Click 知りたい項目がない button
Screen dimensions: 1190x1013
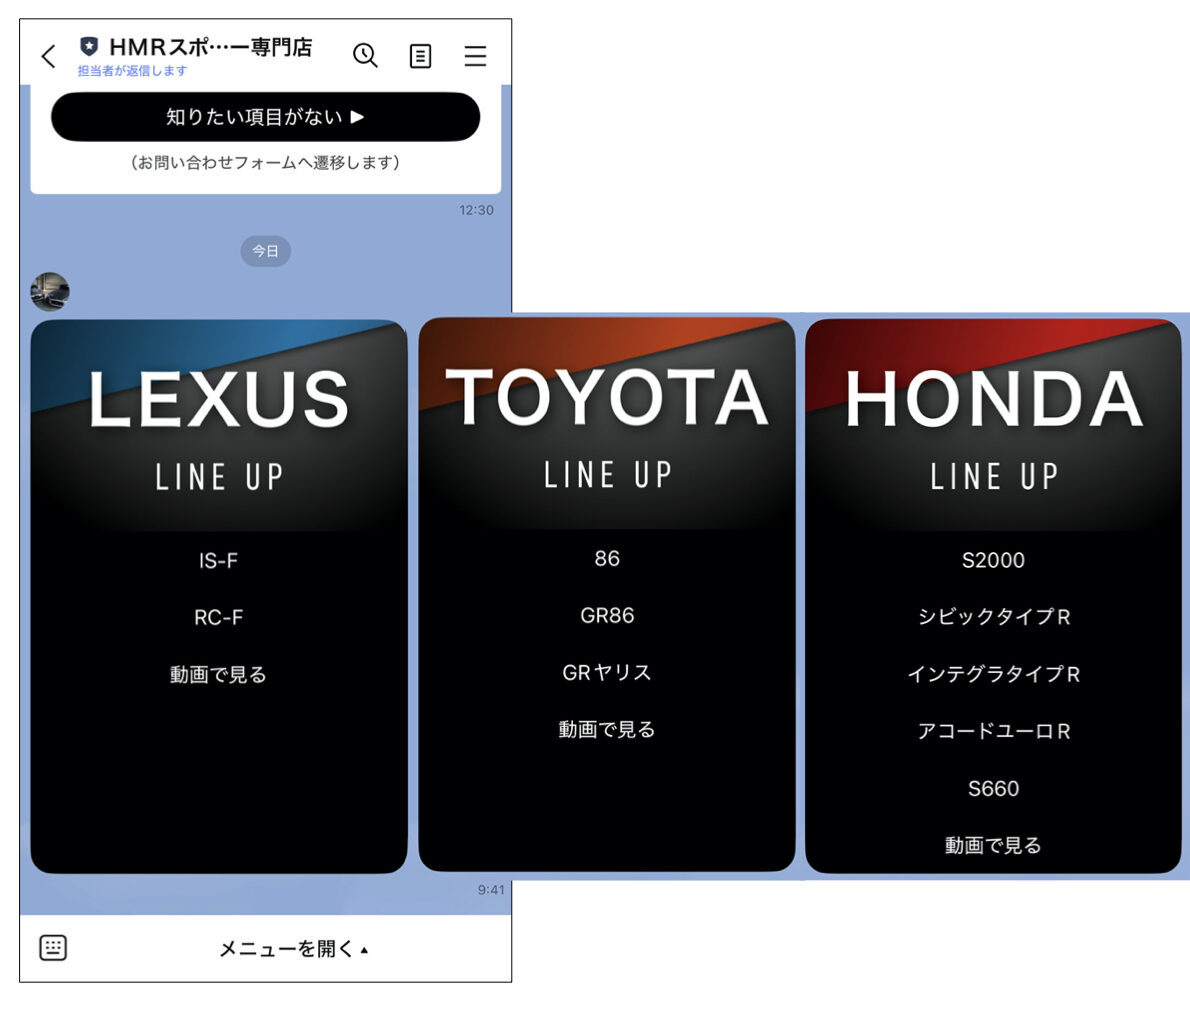(266, 117)
